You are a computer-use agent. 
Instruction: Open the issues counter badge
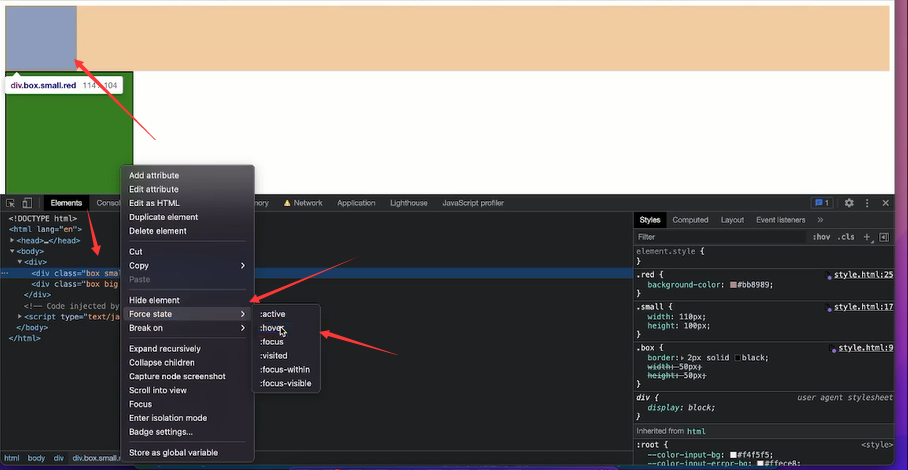click(822, 203)
